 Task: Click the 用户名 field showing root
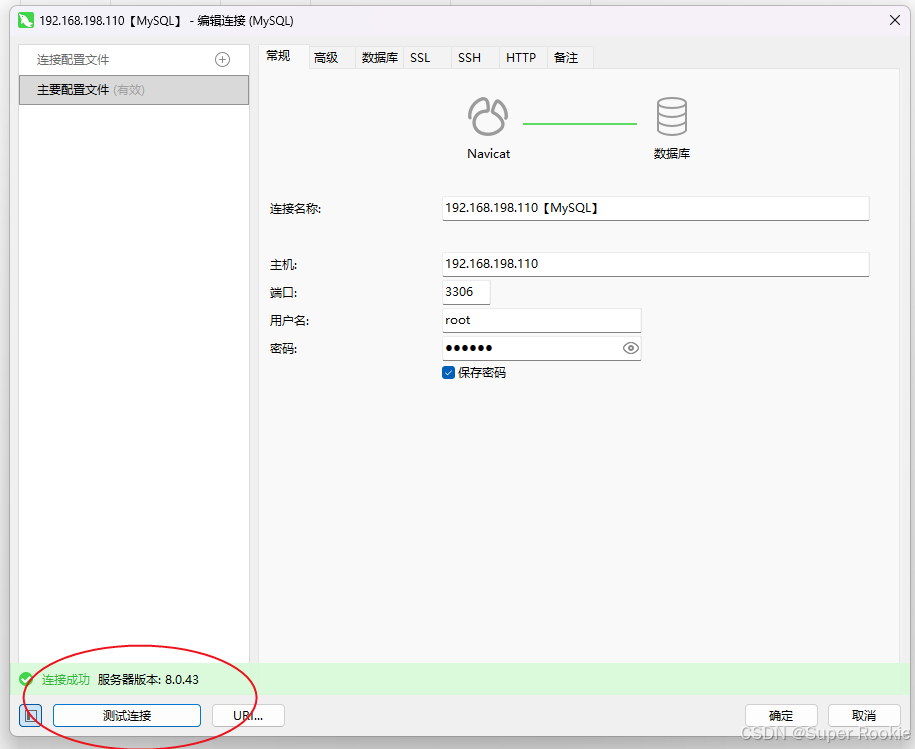542,320
